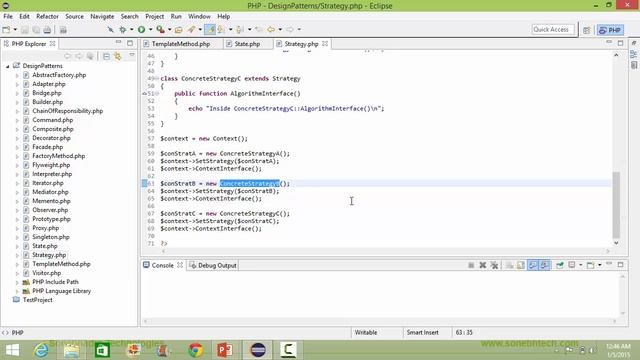Toggle code folding at line 51
Screen dimensions: 640x360
pos(157,93)
